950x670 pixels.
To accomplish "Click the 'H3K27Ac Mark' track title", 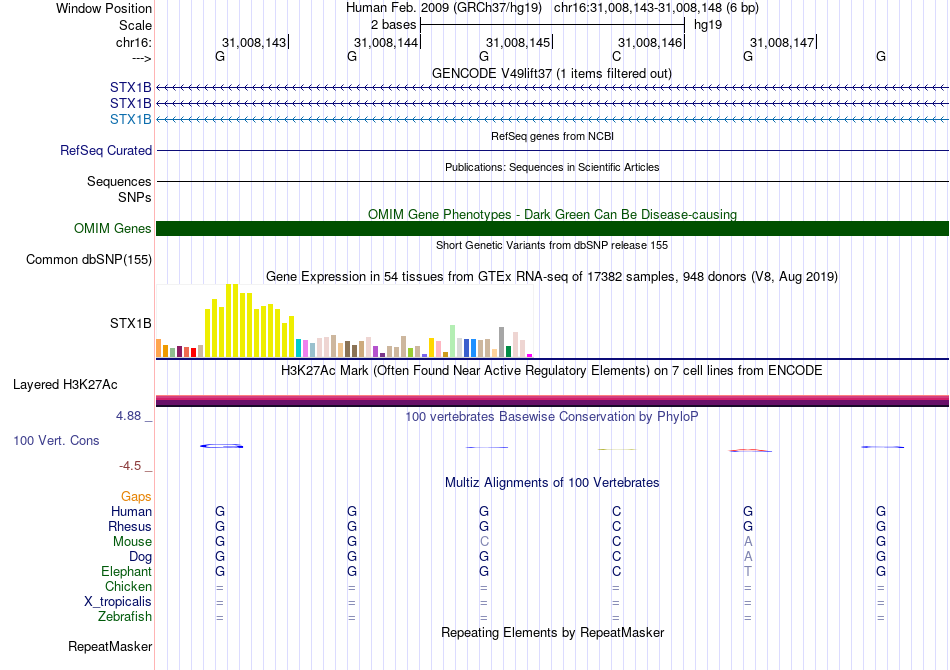I will pos(552,371).
